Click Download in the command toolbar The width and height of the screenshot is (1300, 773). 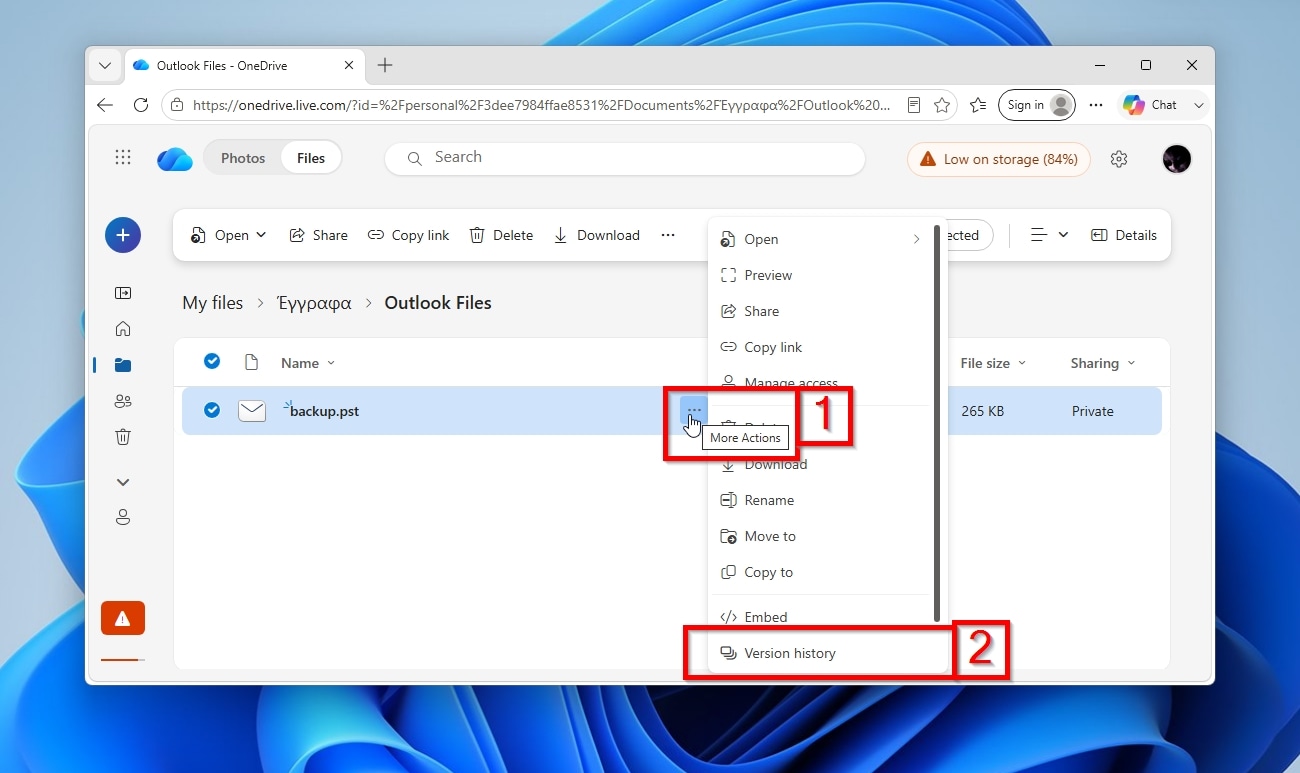tap(596, 235)
